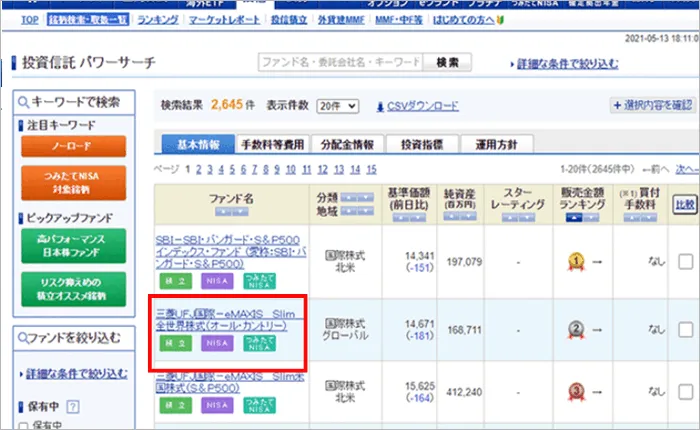Tick compare checkbox for eMAXIS Slim 全世界株式 row
The image size is (700, 430).
coord(685,330)
